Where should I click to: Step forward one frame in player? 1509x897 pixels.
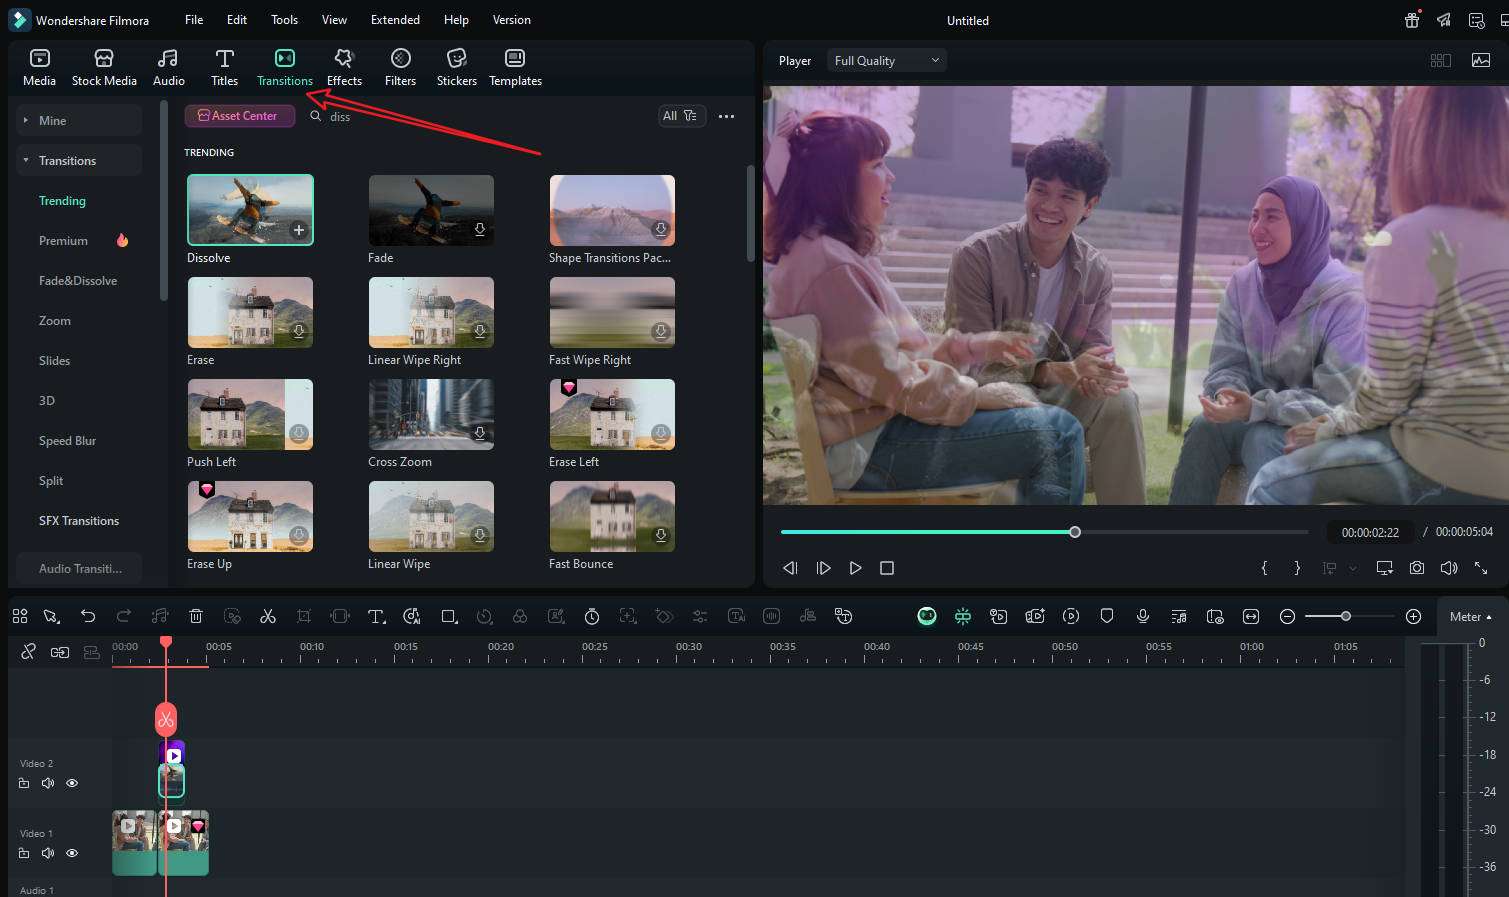(823, 568)
